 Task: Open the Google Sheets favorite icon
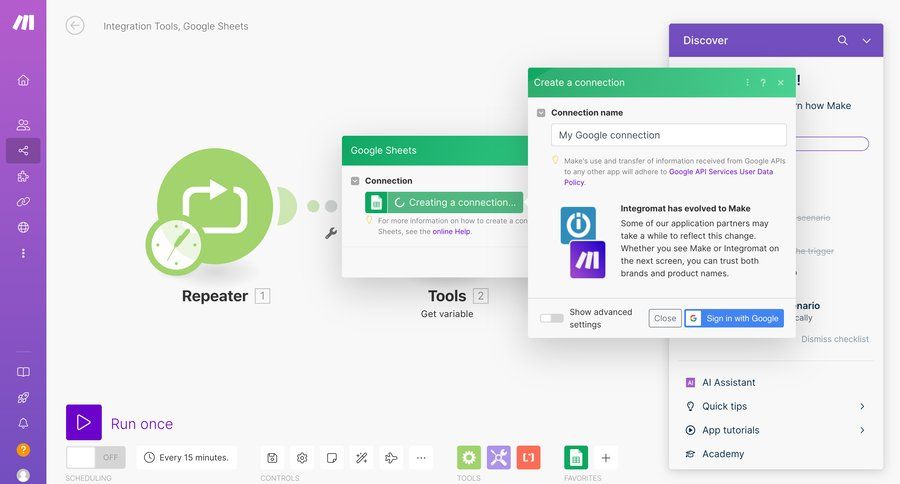click(576, 458)
